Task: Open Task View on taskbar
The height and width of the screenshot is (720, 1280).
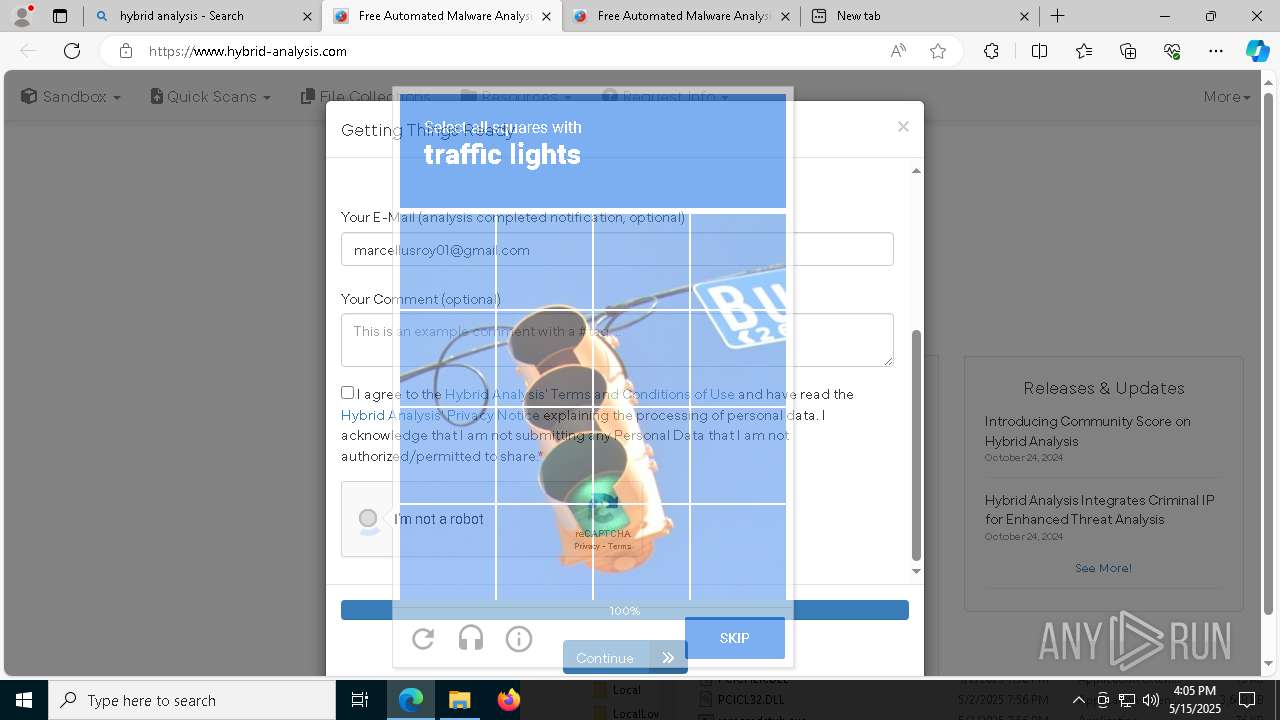Action: 361,700
